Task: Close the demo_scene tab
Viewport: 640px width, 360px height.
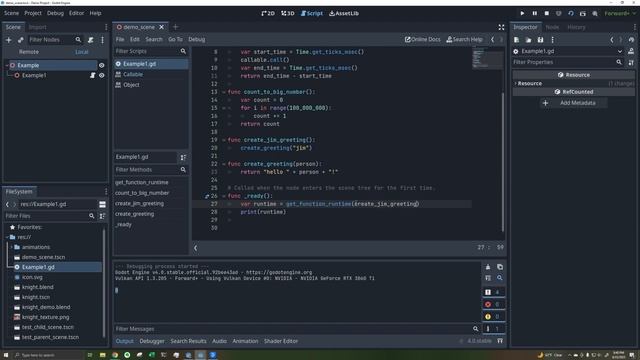Action: [161, 27]
